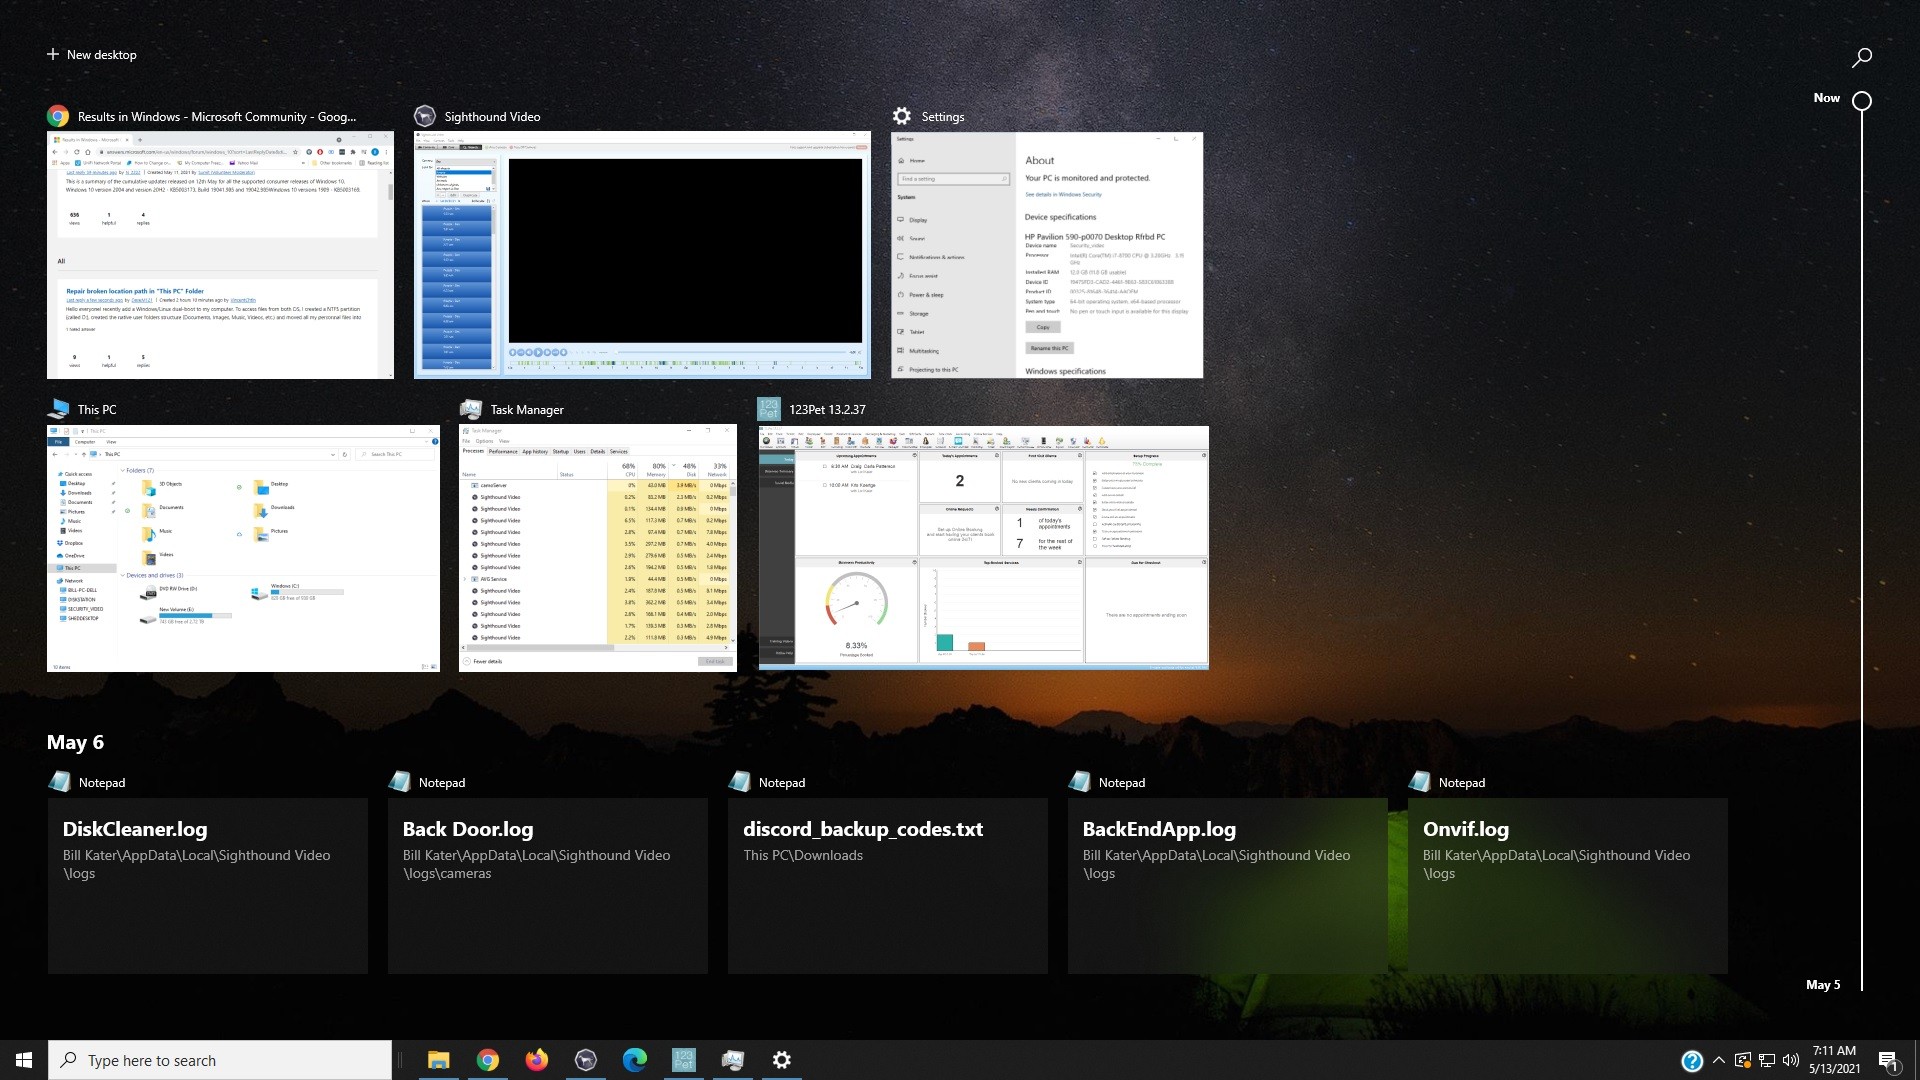Open the Settings window thumbnail
The image size is (1920, 1080).
(x=1046, y=255)
